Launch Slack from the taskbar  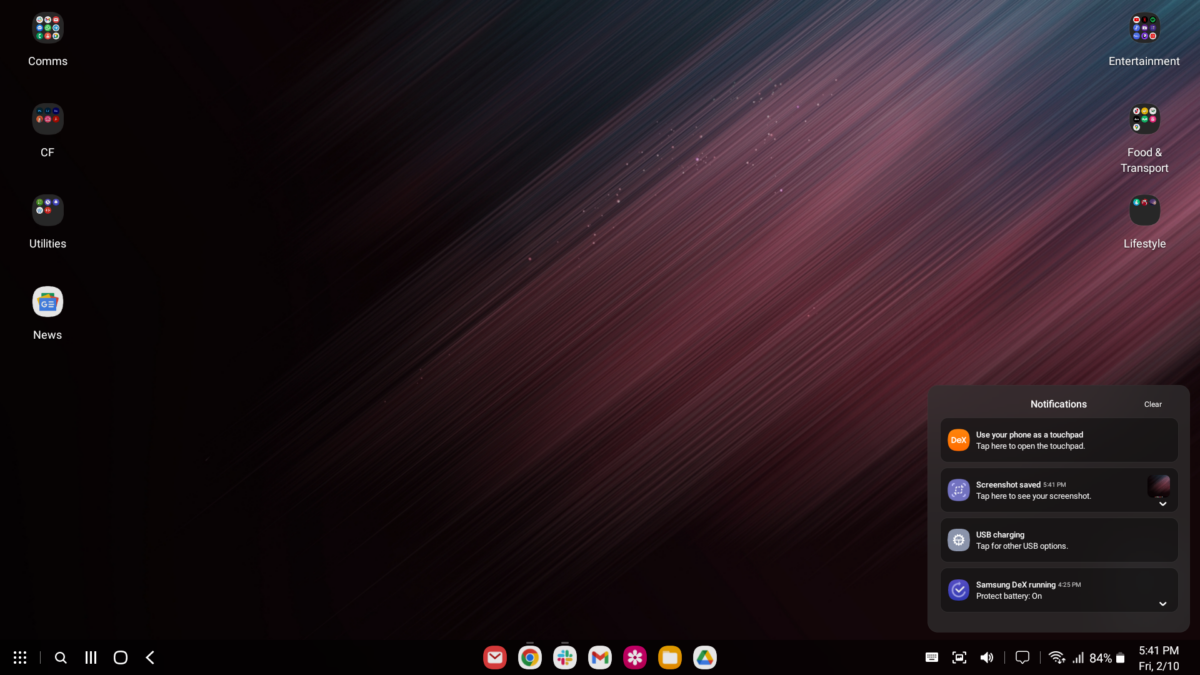coord(565,657)
